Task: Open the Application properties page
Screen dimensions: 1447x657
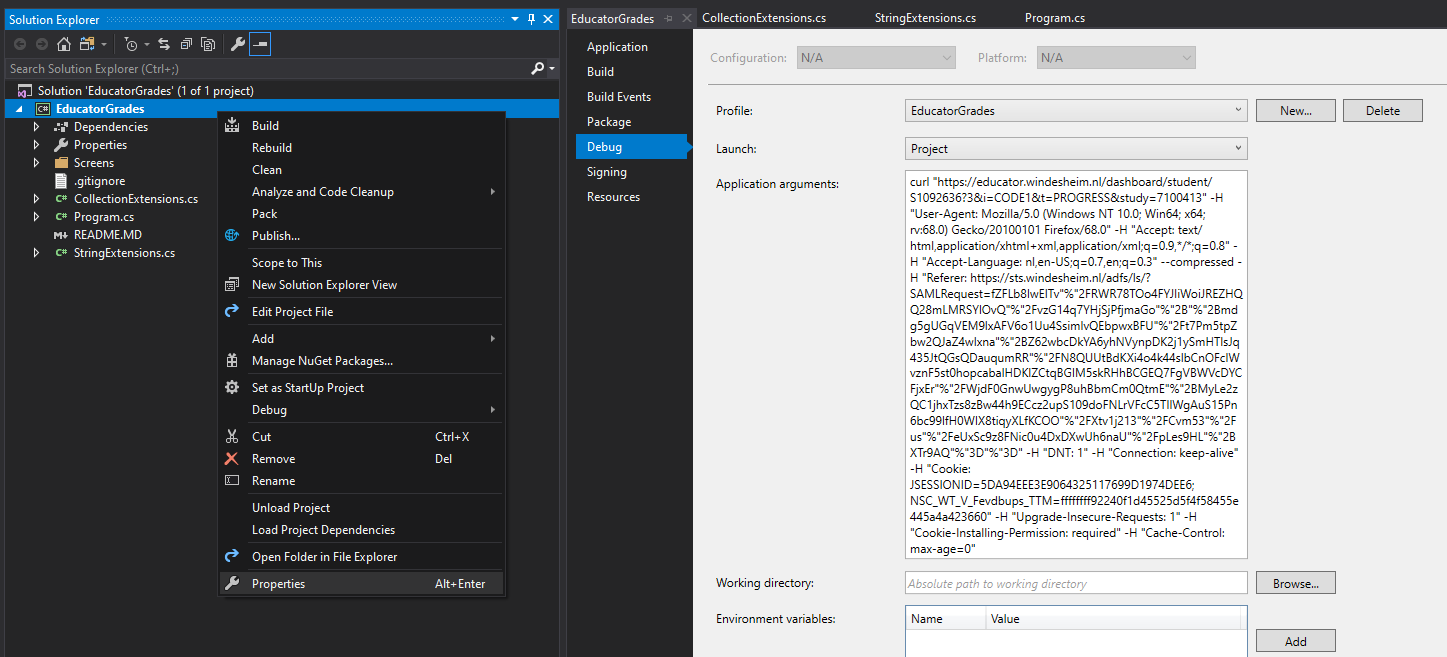Action: (617, 47)
